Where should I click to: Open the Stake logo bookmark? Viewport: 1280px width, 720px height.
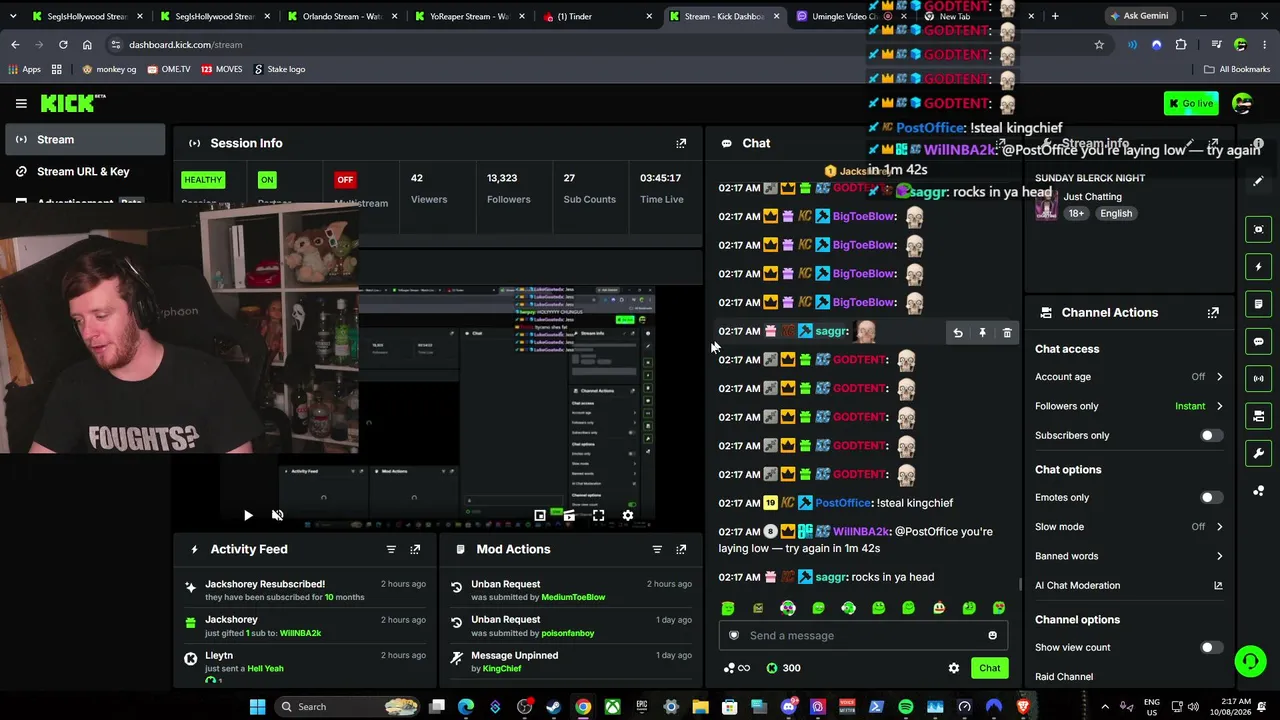[279, 69]
